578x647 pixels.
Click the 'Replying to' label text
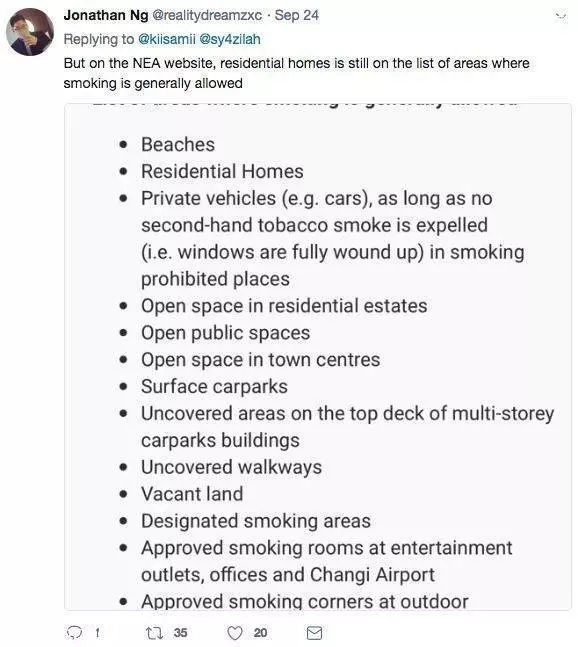point(99,39)
